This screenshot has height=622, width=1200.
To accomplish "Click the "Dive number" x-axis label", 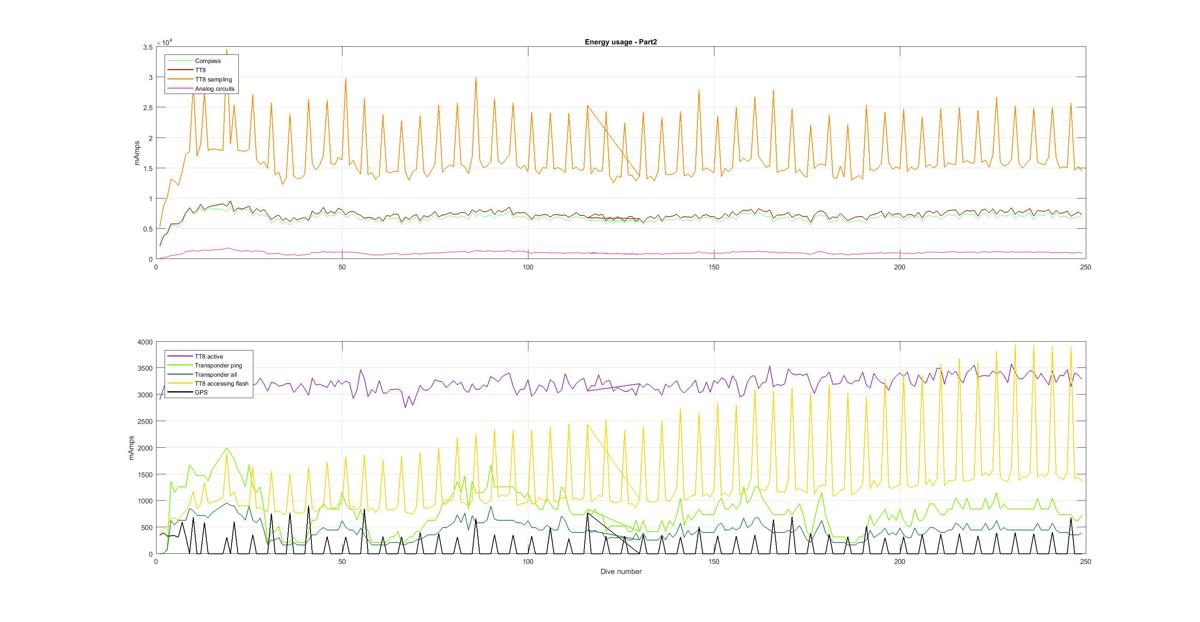I will (620, 572).
